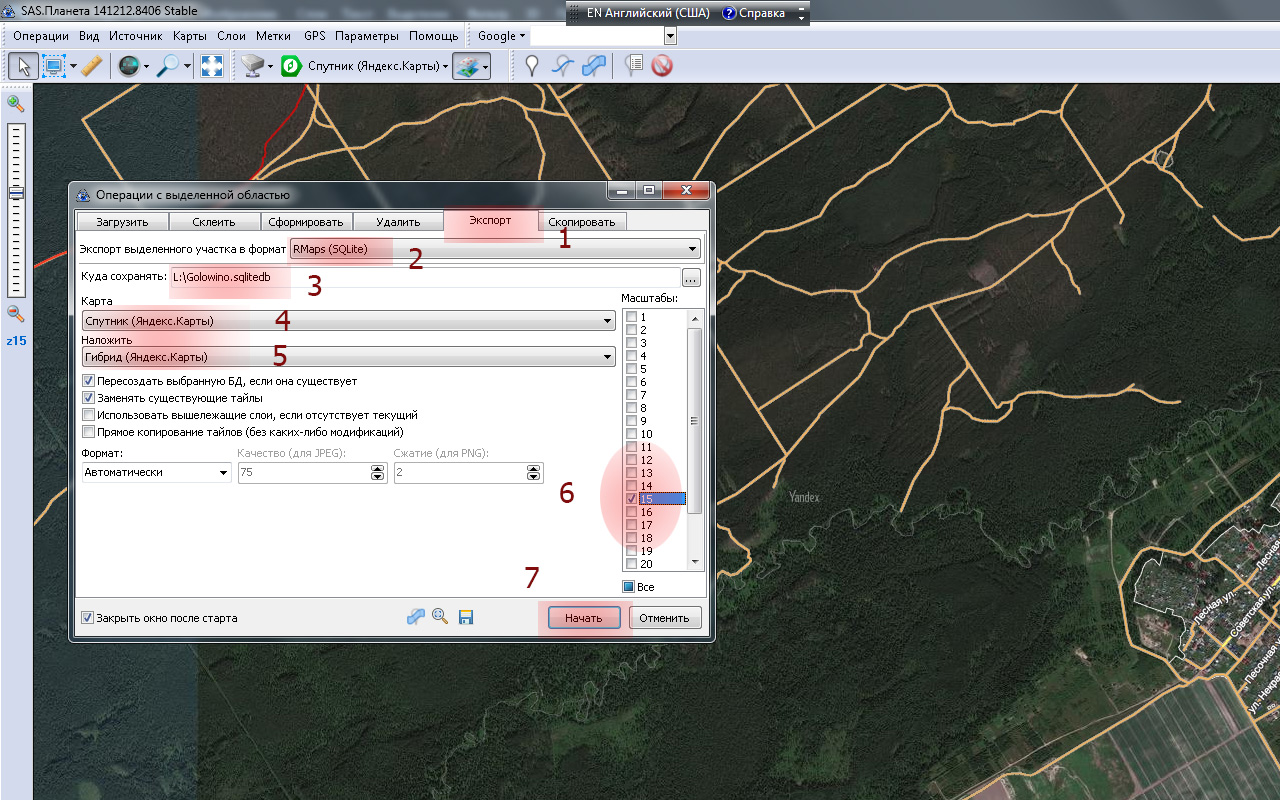
Task: Open the Помощь menu
Action: point(433,36)
